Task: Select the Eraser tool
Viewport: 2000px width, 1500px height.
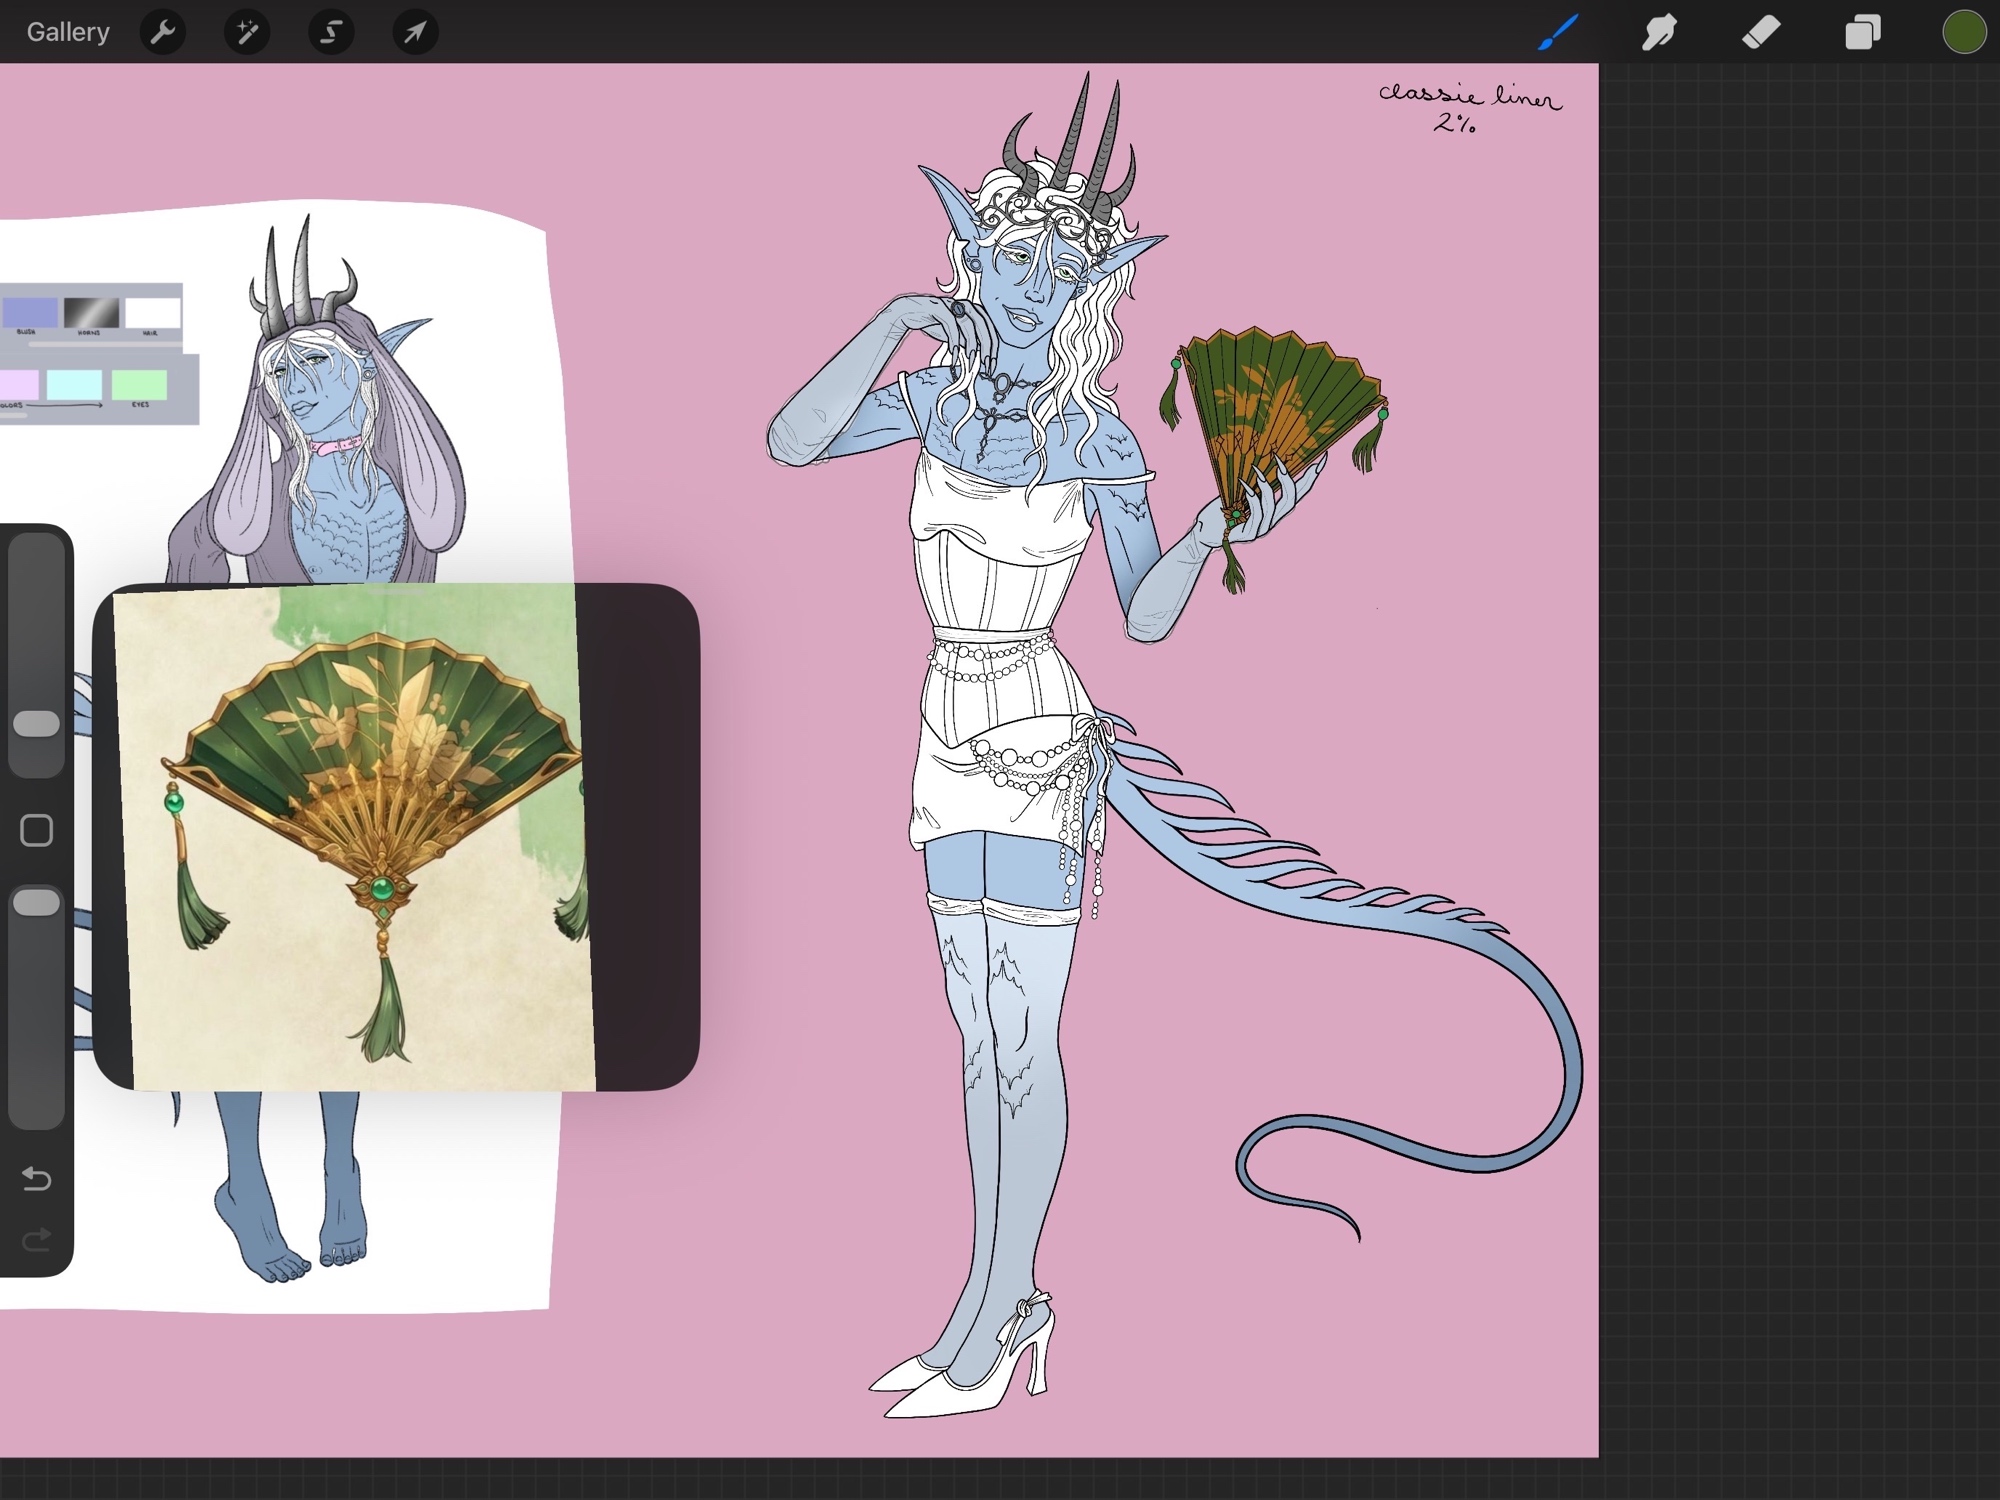Action: (1761, 32)
